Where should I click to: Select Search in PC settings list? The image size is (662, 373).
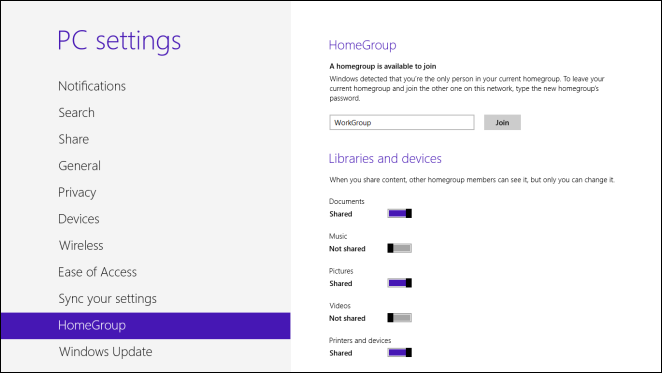(x=76, y=113)
